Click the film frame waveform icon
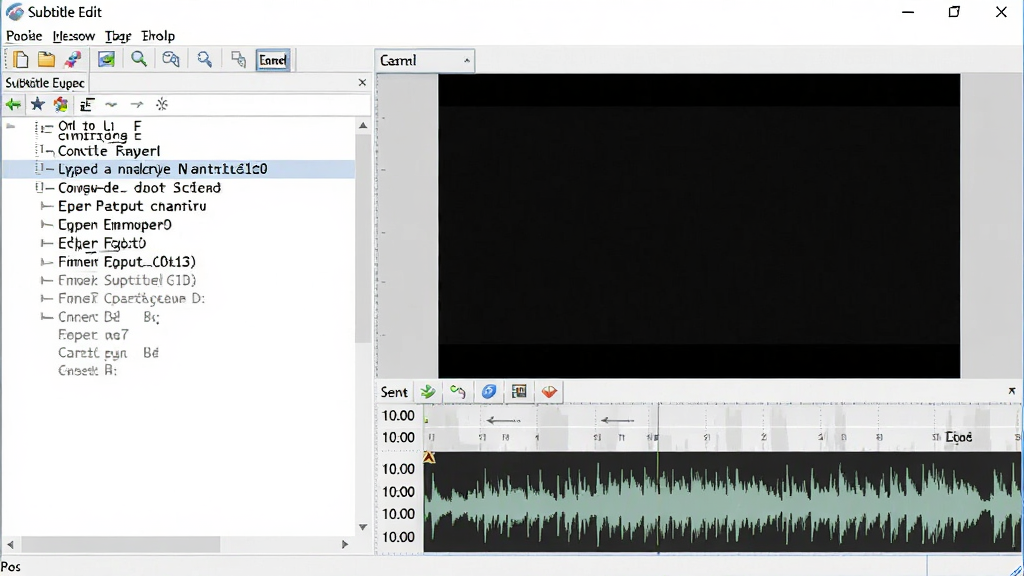The width and height of the screenshot is (1024, 576). coord(519,392)
